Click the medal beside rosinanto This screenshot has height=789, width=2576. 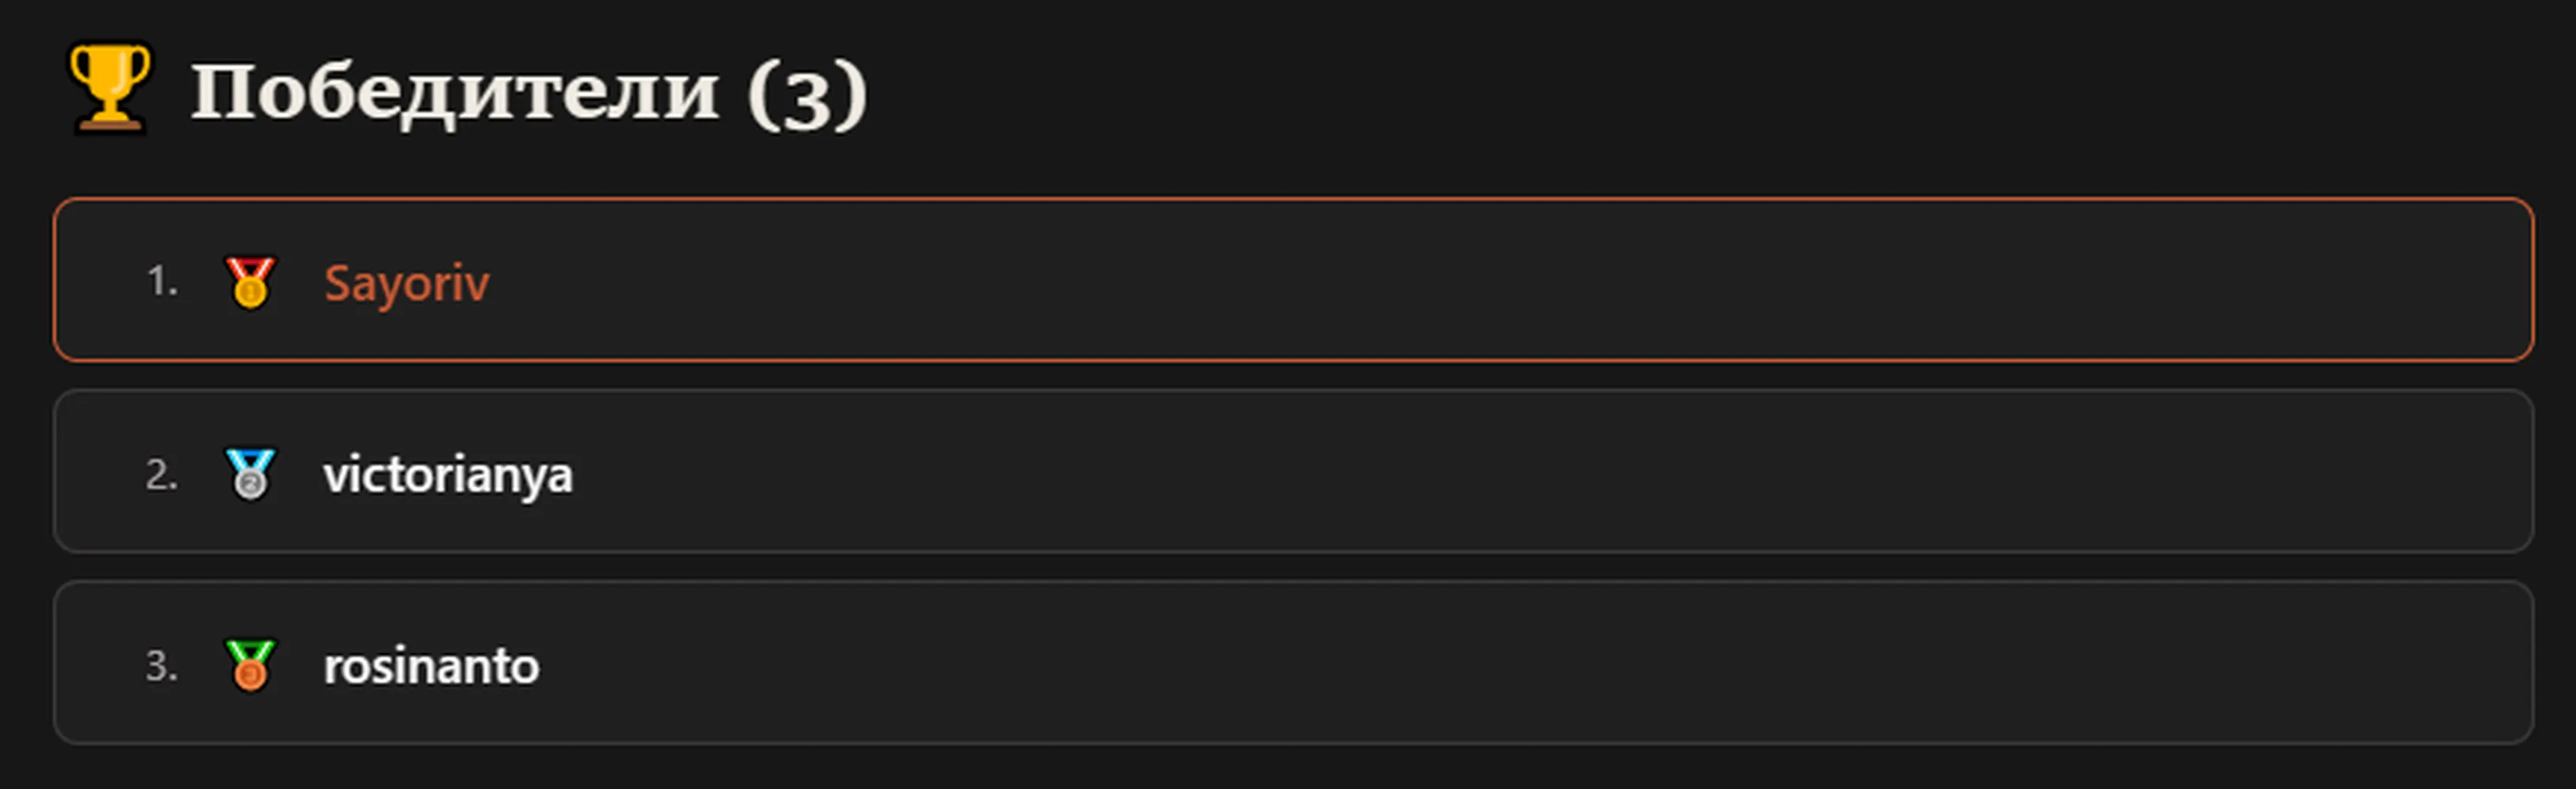[249, 666]
